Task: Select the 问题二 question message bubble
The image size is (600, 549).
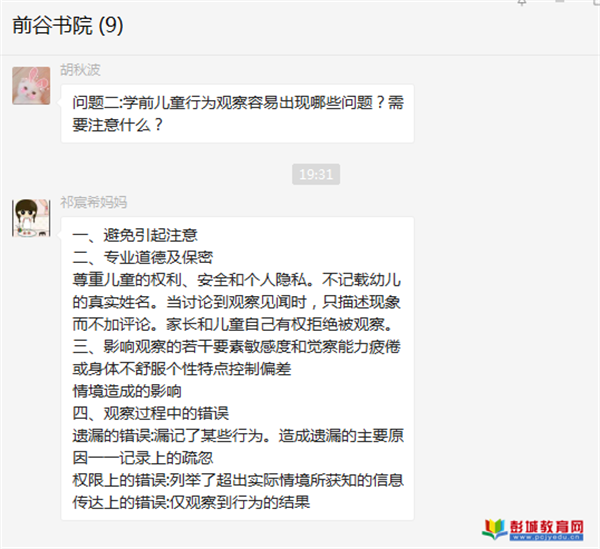Action: point(237,114)
